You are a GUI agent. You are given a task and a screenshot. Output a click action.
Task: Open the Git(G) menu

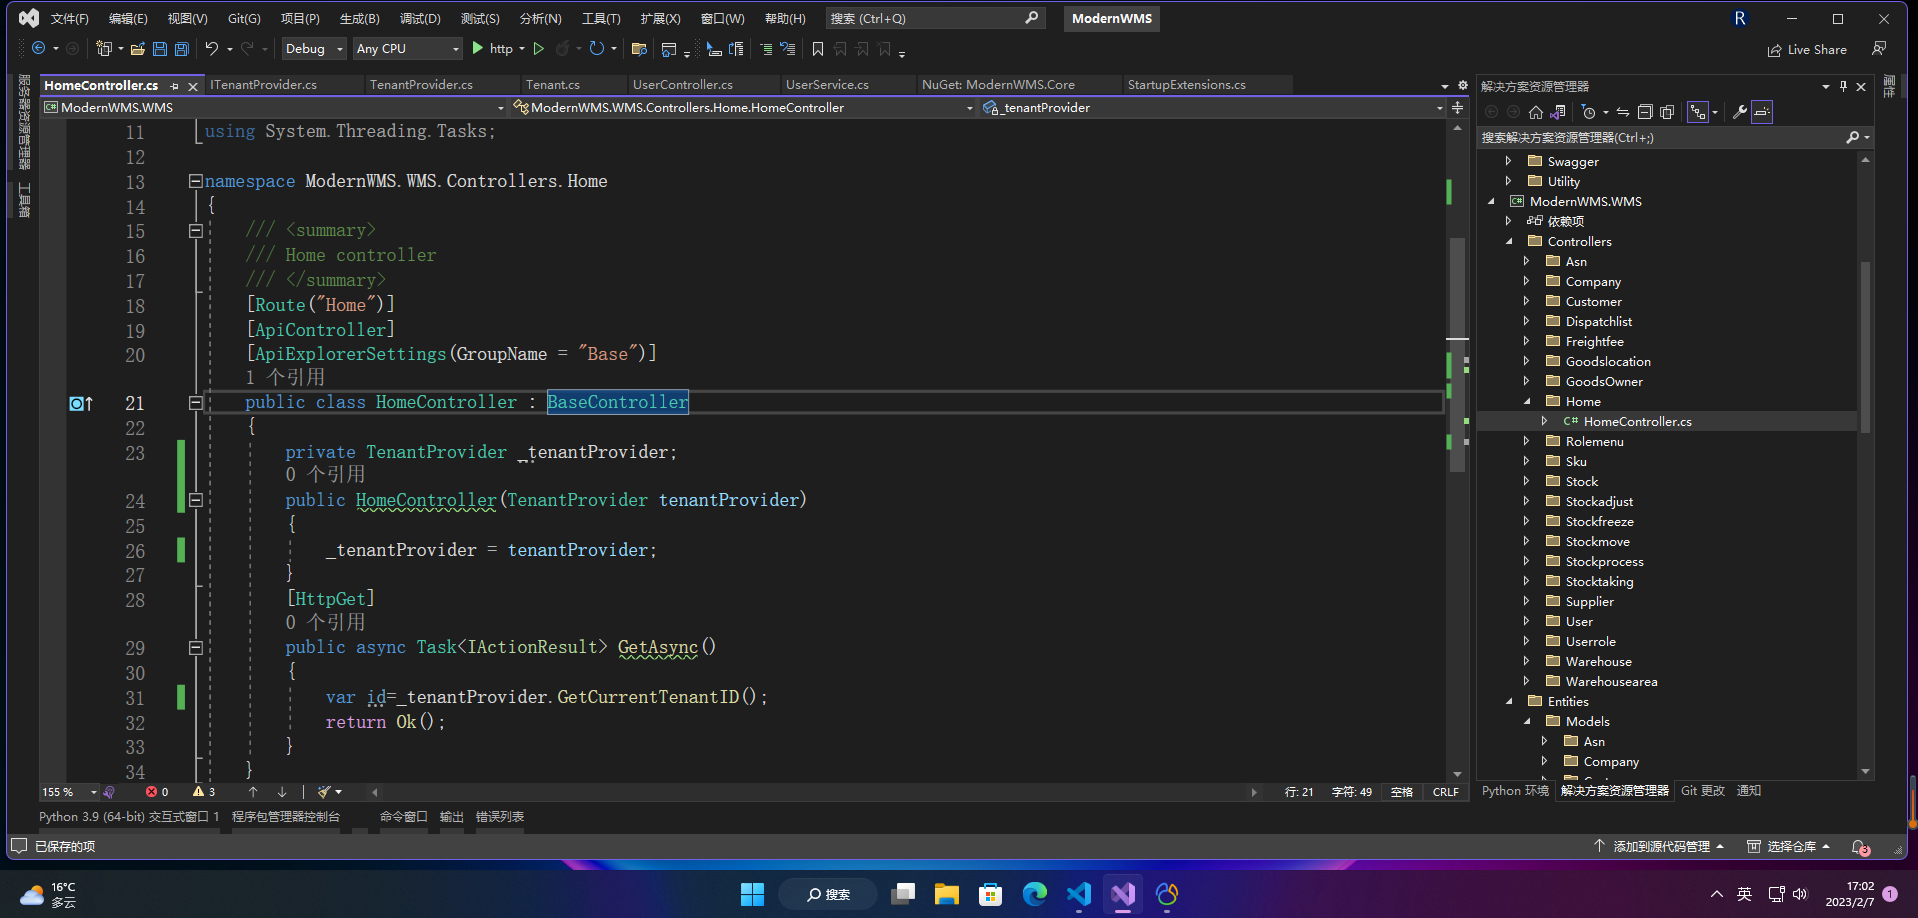tap(244, 18)
